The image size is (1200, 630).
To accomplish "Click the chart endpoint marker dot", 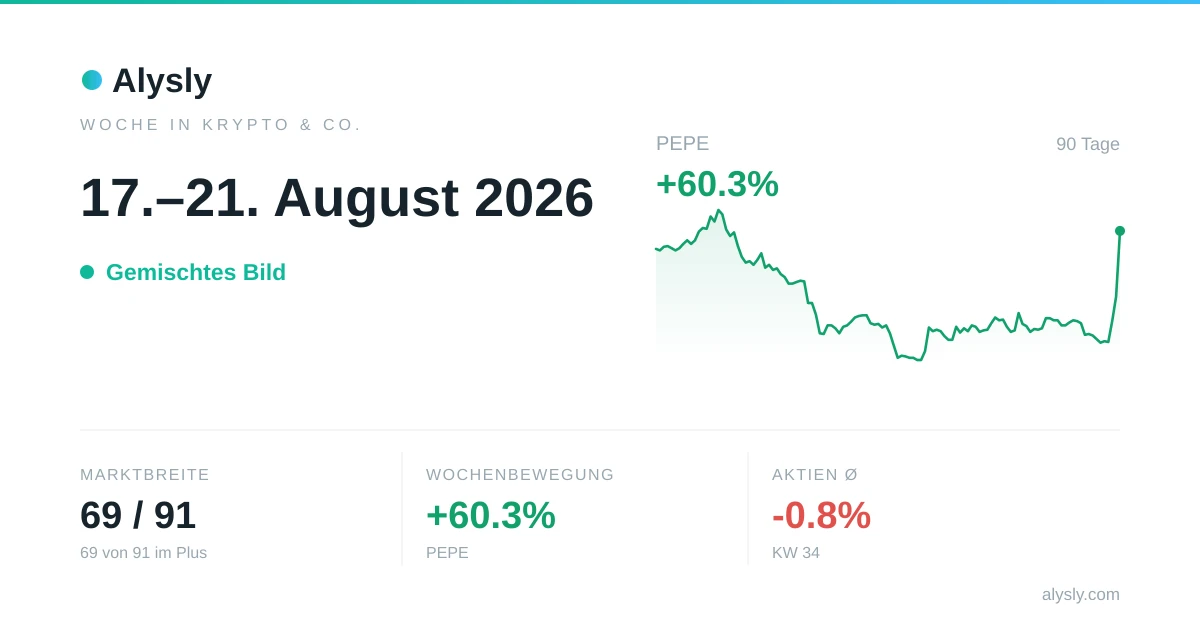I will coord(1120,231).
